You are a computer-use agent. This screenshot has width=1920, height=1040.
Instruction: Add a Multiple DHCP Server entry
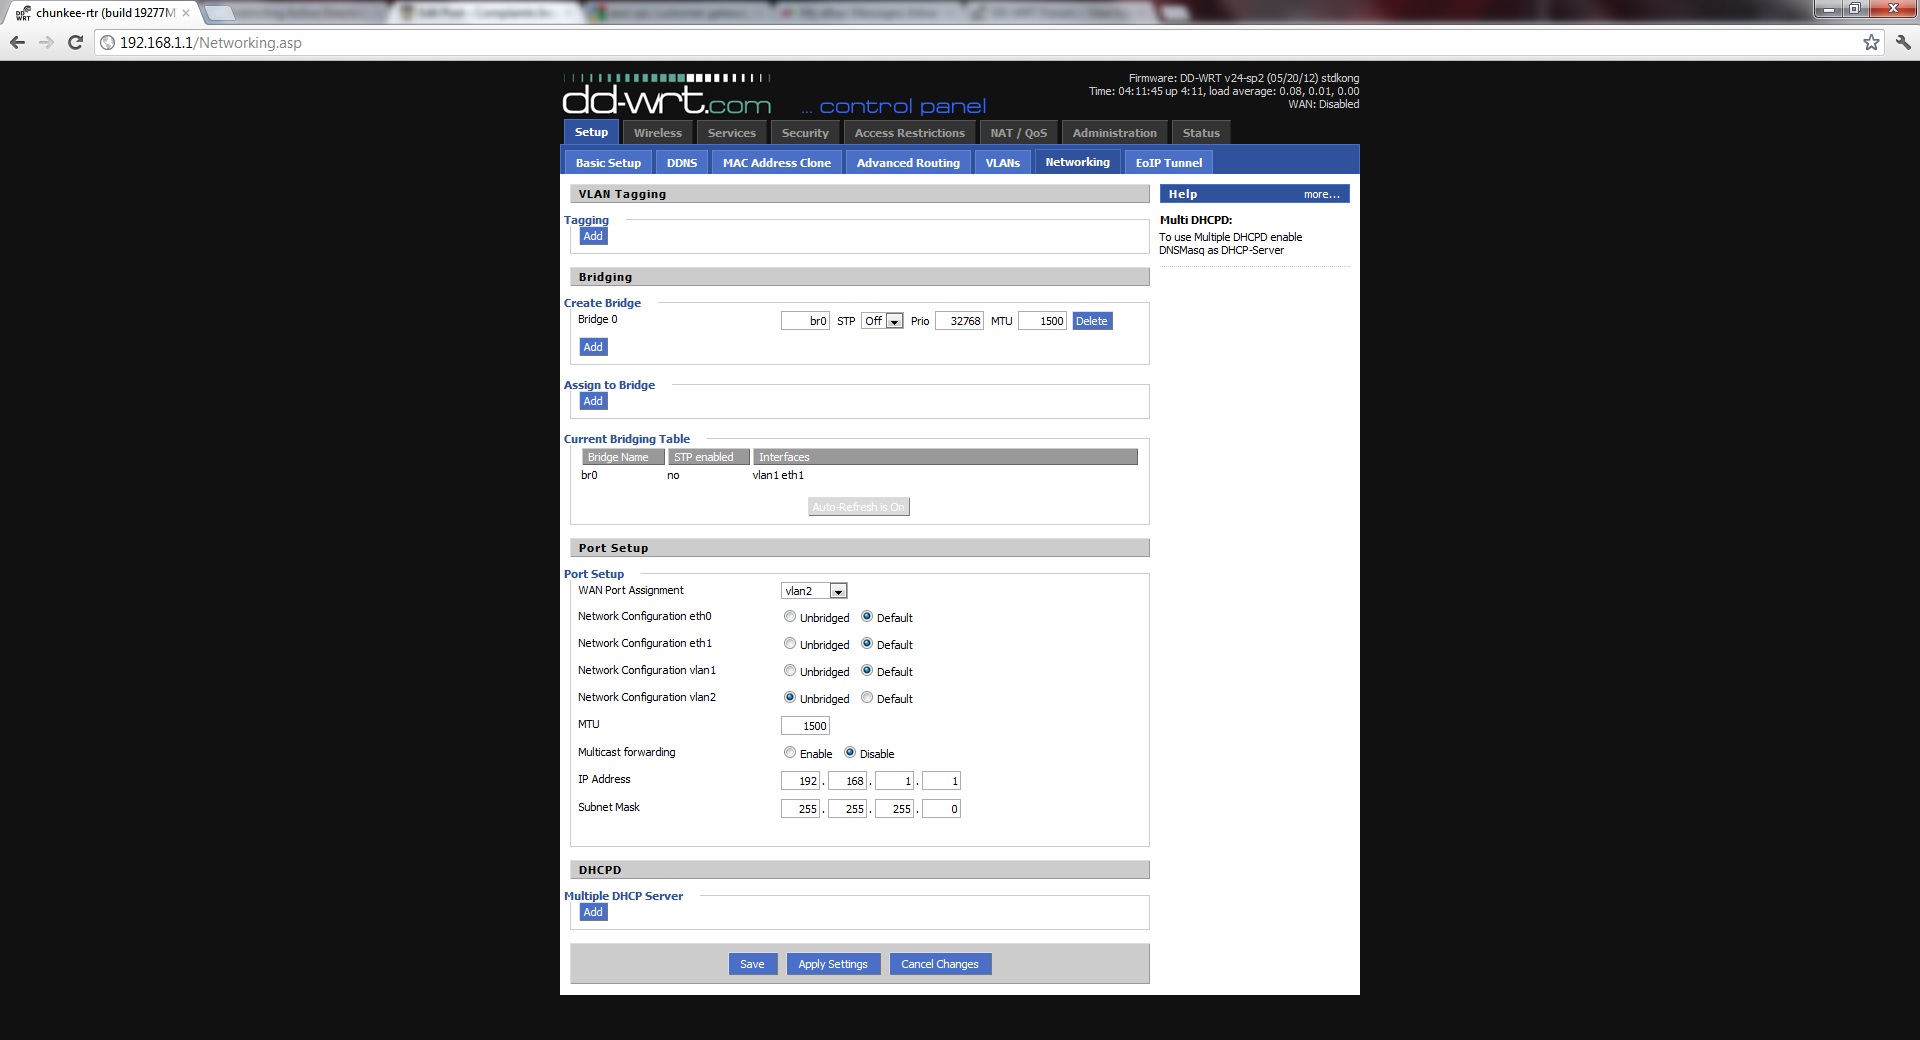click(593, 912)
